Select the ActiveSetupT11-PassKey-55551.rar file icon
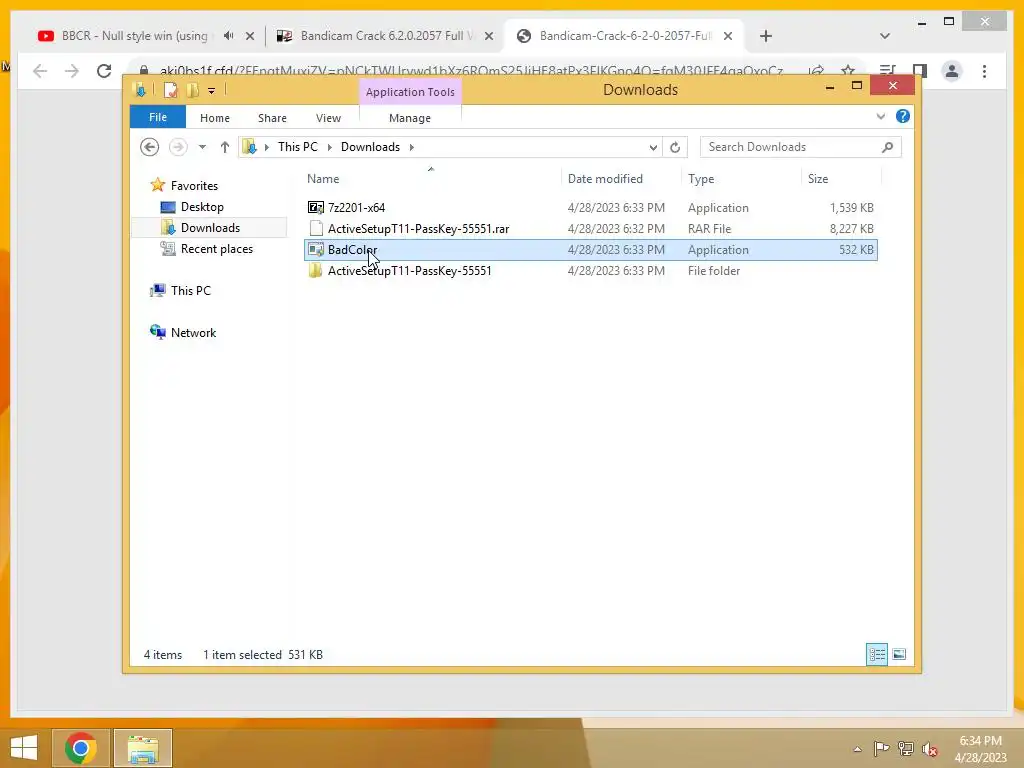The height and width of the screenshot is (768, 1024). (x=316, y=229)
